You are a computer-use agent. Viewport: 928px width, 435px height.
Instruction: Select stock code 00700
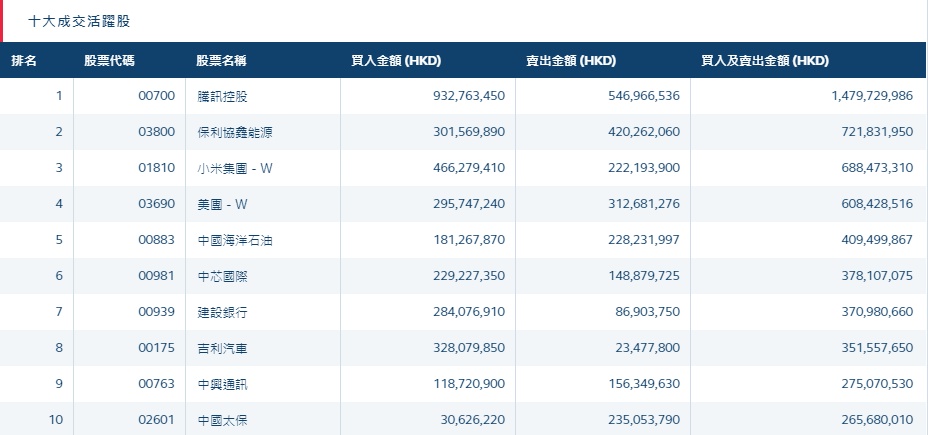157,96
